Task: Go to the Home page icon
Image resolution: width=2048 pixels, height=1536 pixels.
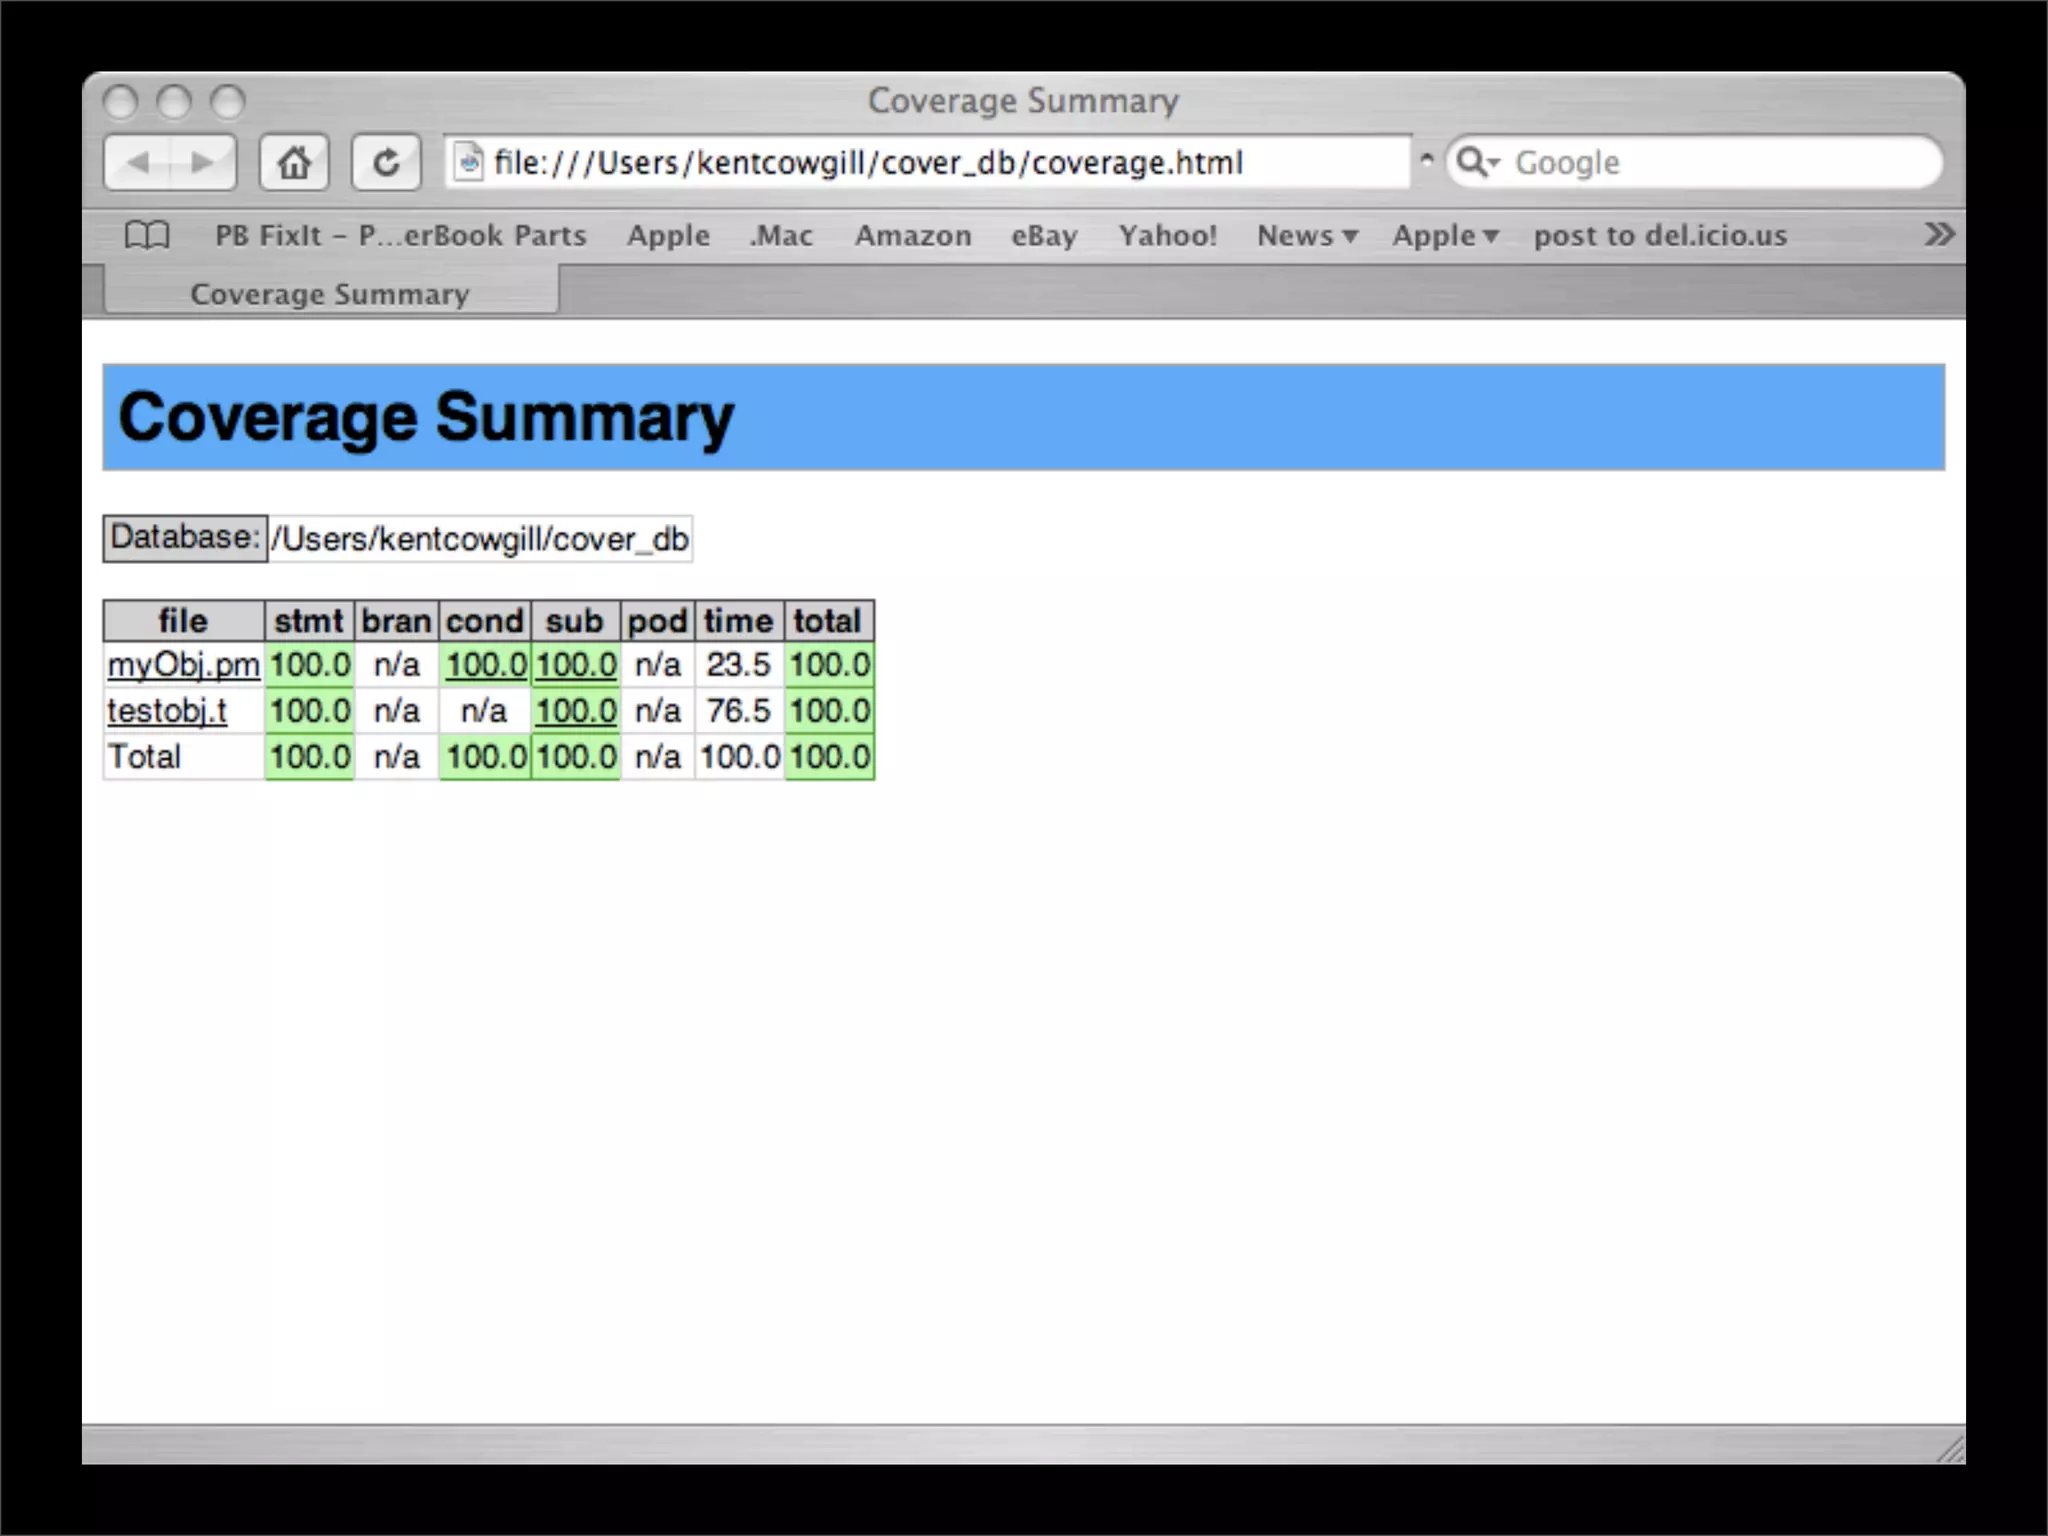Action: [294, 162]
